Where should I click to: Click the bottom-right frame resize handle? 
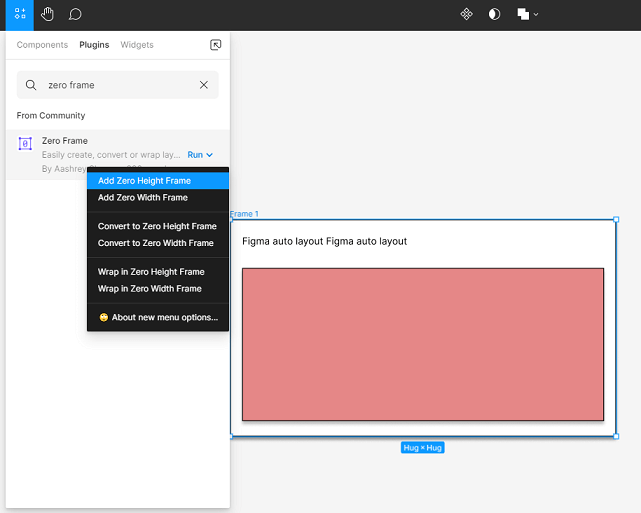(616, 436)
